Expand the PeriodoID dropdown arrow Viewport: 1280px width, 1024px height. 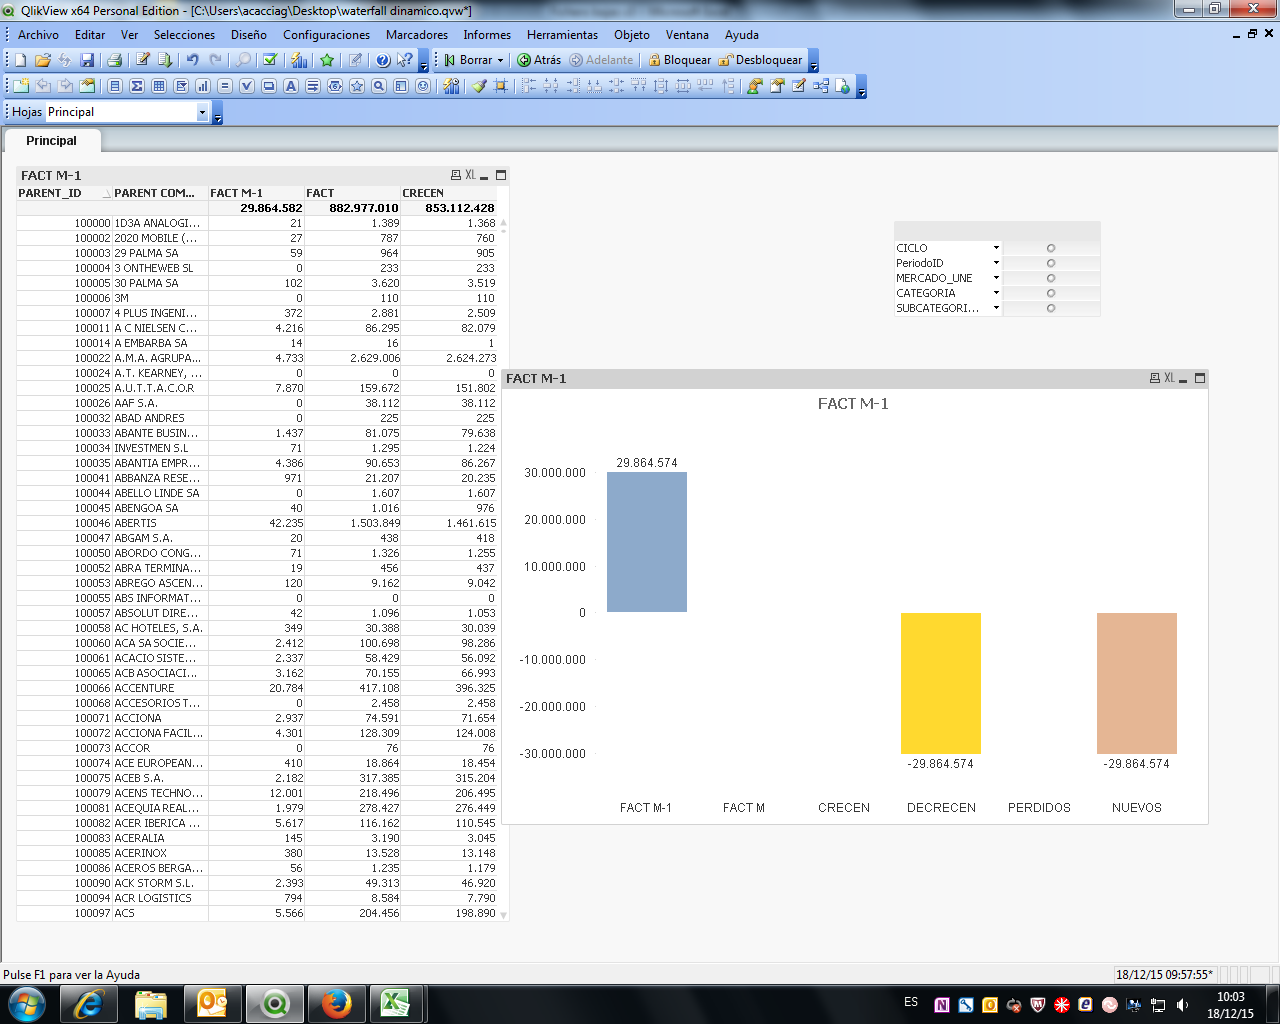[996, 263]
